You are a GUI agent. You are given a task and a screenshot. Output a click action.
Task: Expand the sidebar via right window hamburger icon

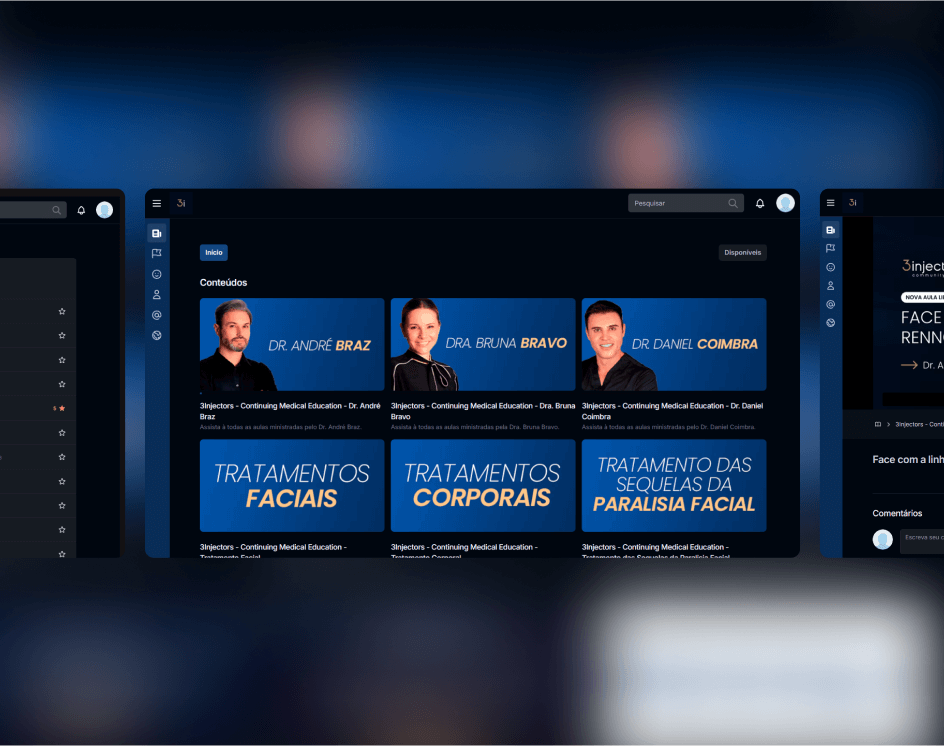830,203
